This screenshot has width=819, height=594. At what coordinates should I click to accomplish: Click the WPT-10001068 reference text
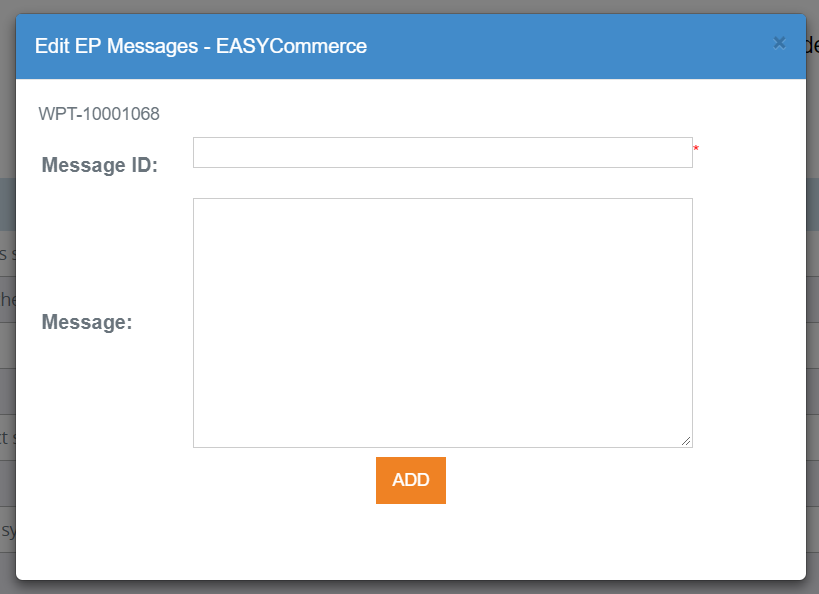click(99, 114)
